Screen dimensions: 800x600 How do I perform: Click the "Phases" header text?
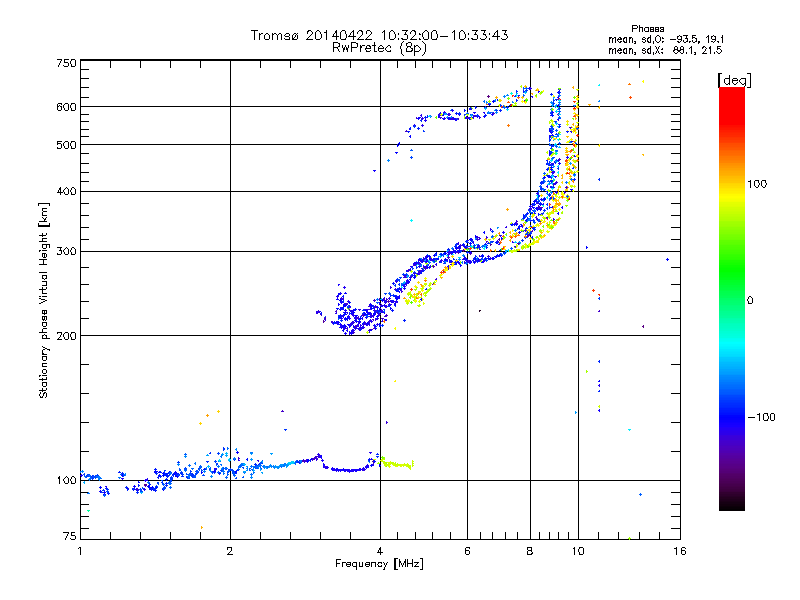coord(647,29)
